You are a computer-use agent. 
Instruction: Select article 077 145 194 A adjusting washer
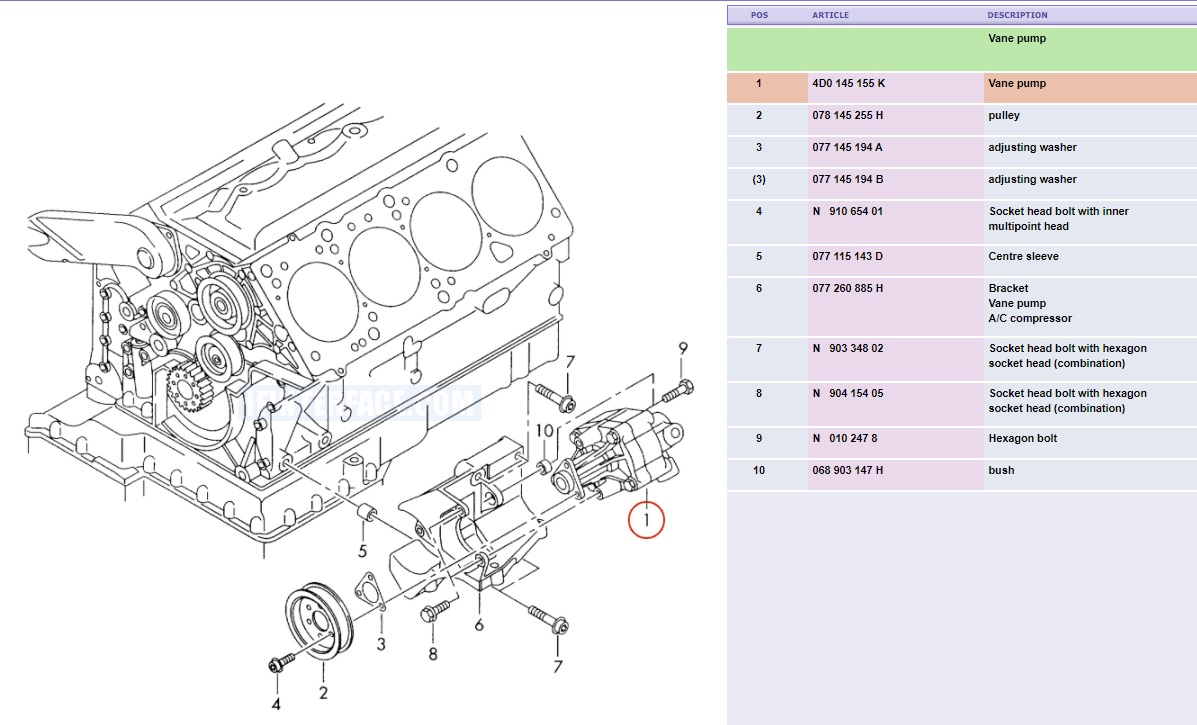(x=848, y=148)
